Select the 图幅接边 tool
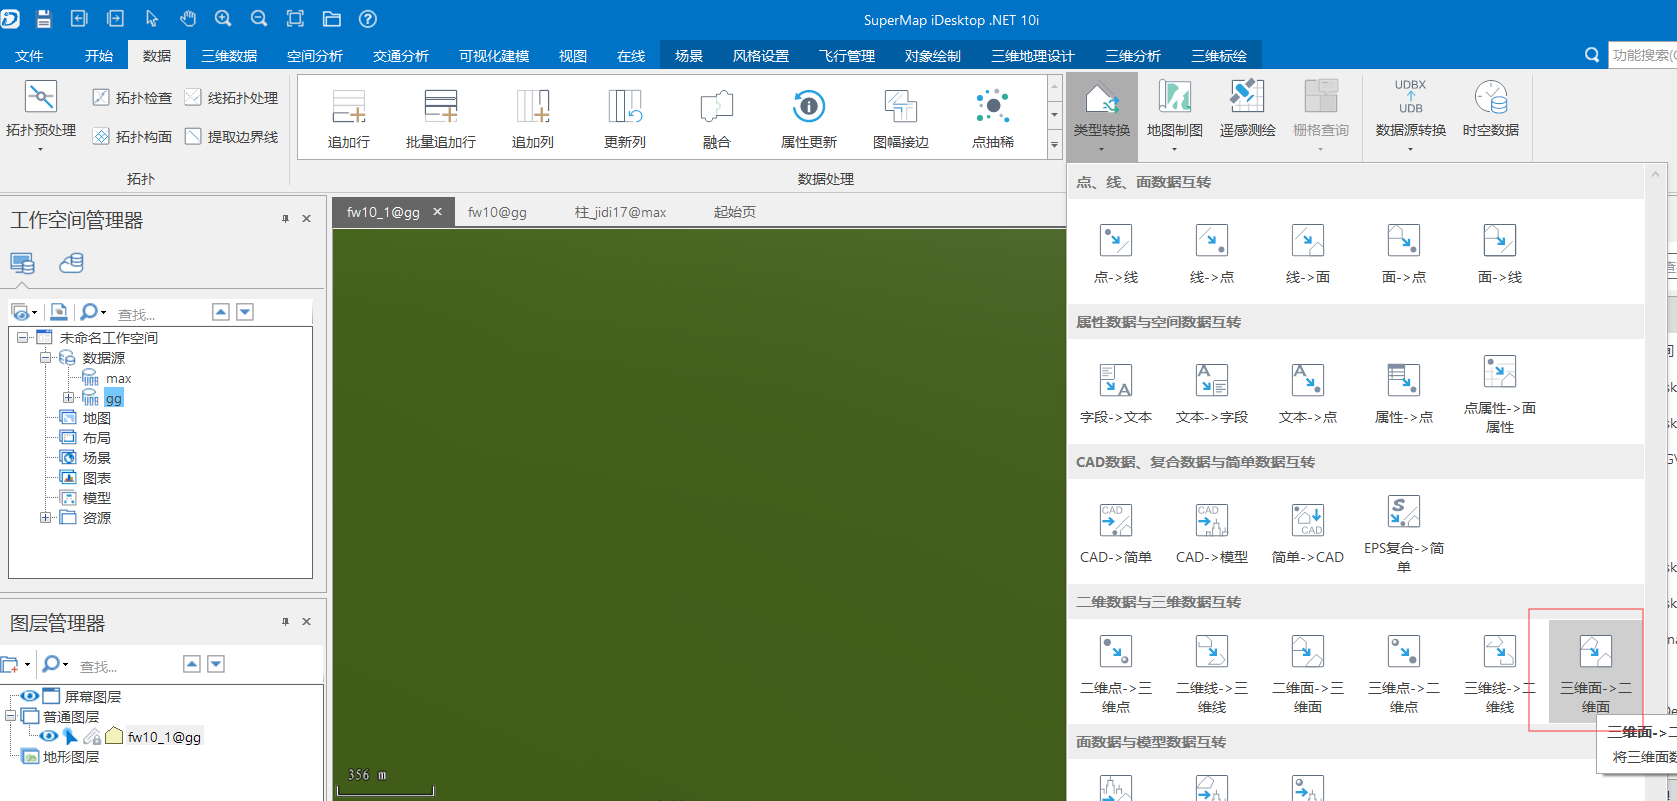Screen dimensions: 1677x801 click(x=900, y=118)
